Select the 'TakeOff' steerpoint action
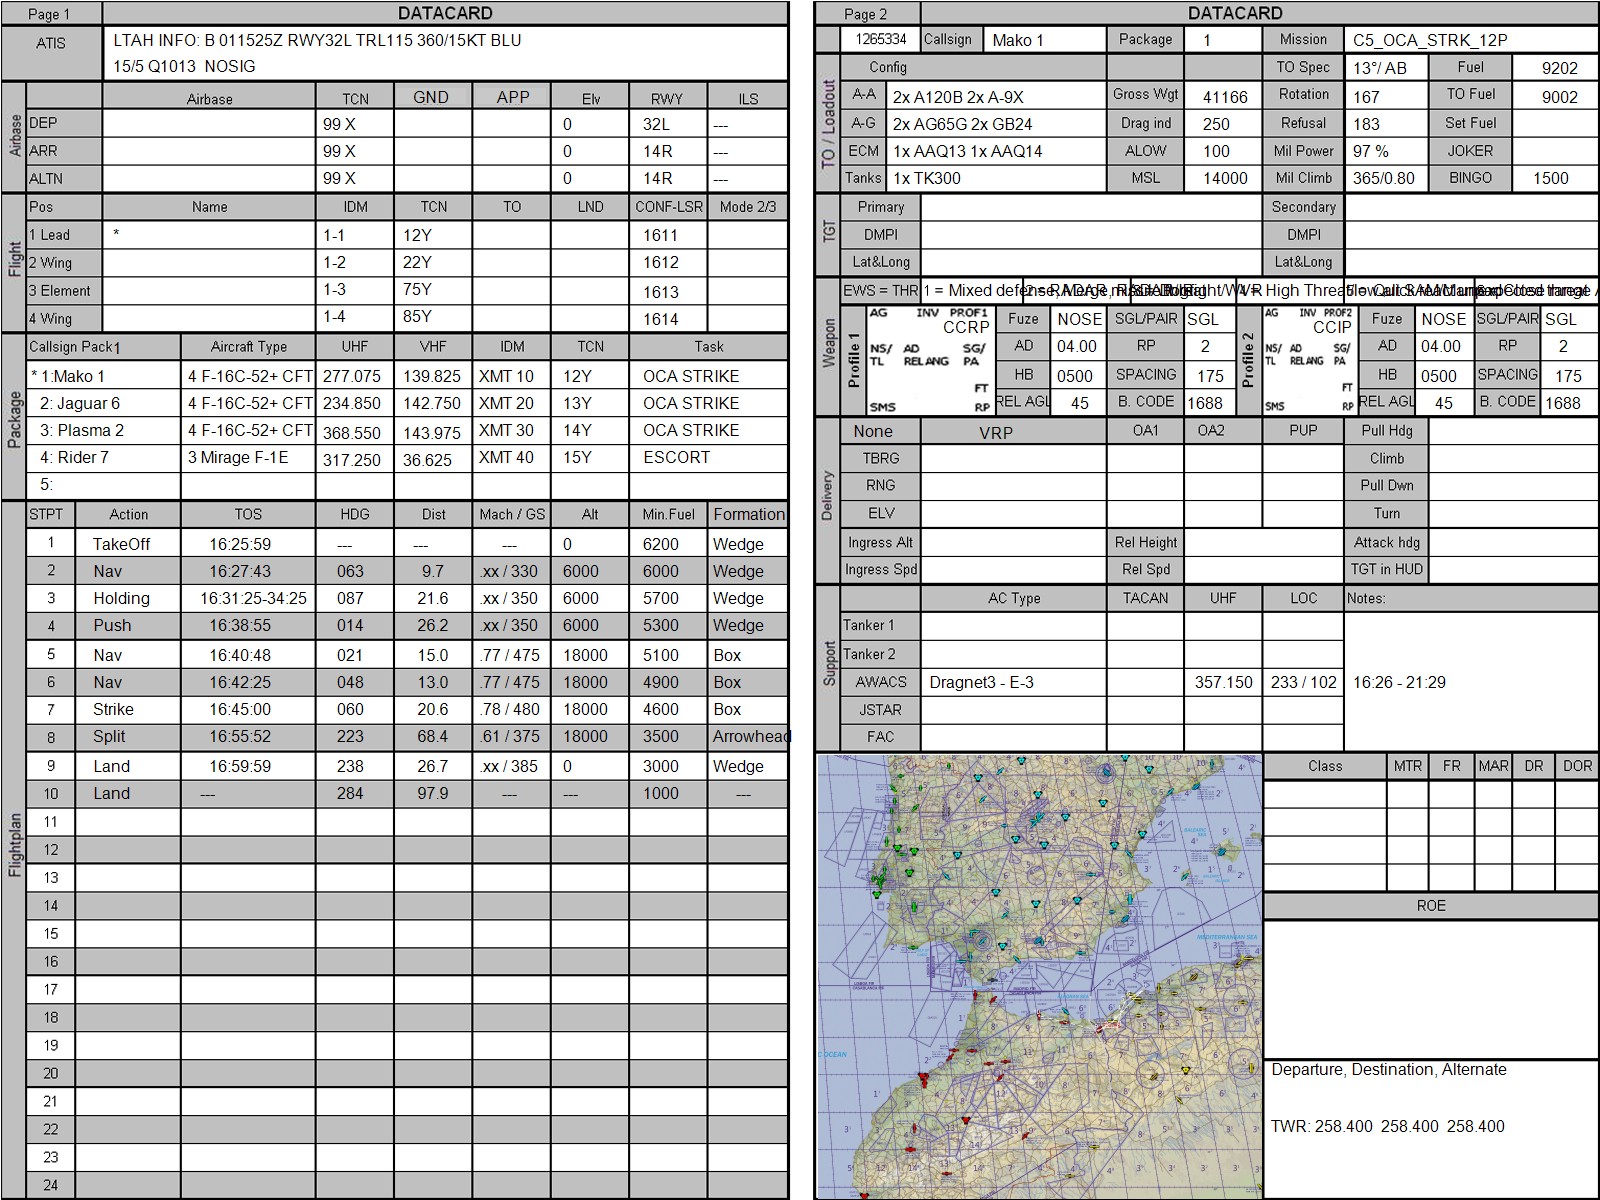 (121, 545)
